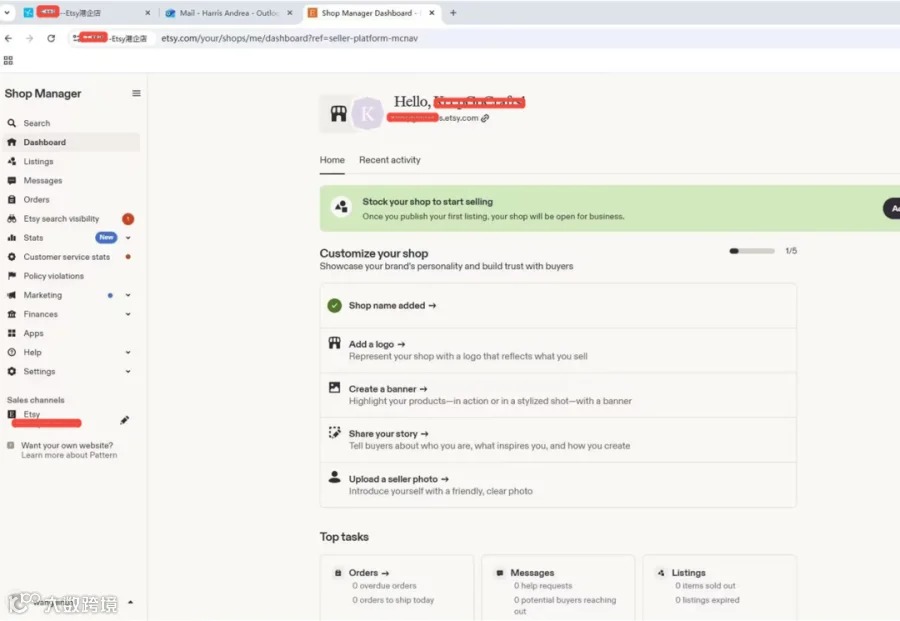Click the Marketing megaphone icon
Screen dimensions: 900x621
click(x=11, y=295)
